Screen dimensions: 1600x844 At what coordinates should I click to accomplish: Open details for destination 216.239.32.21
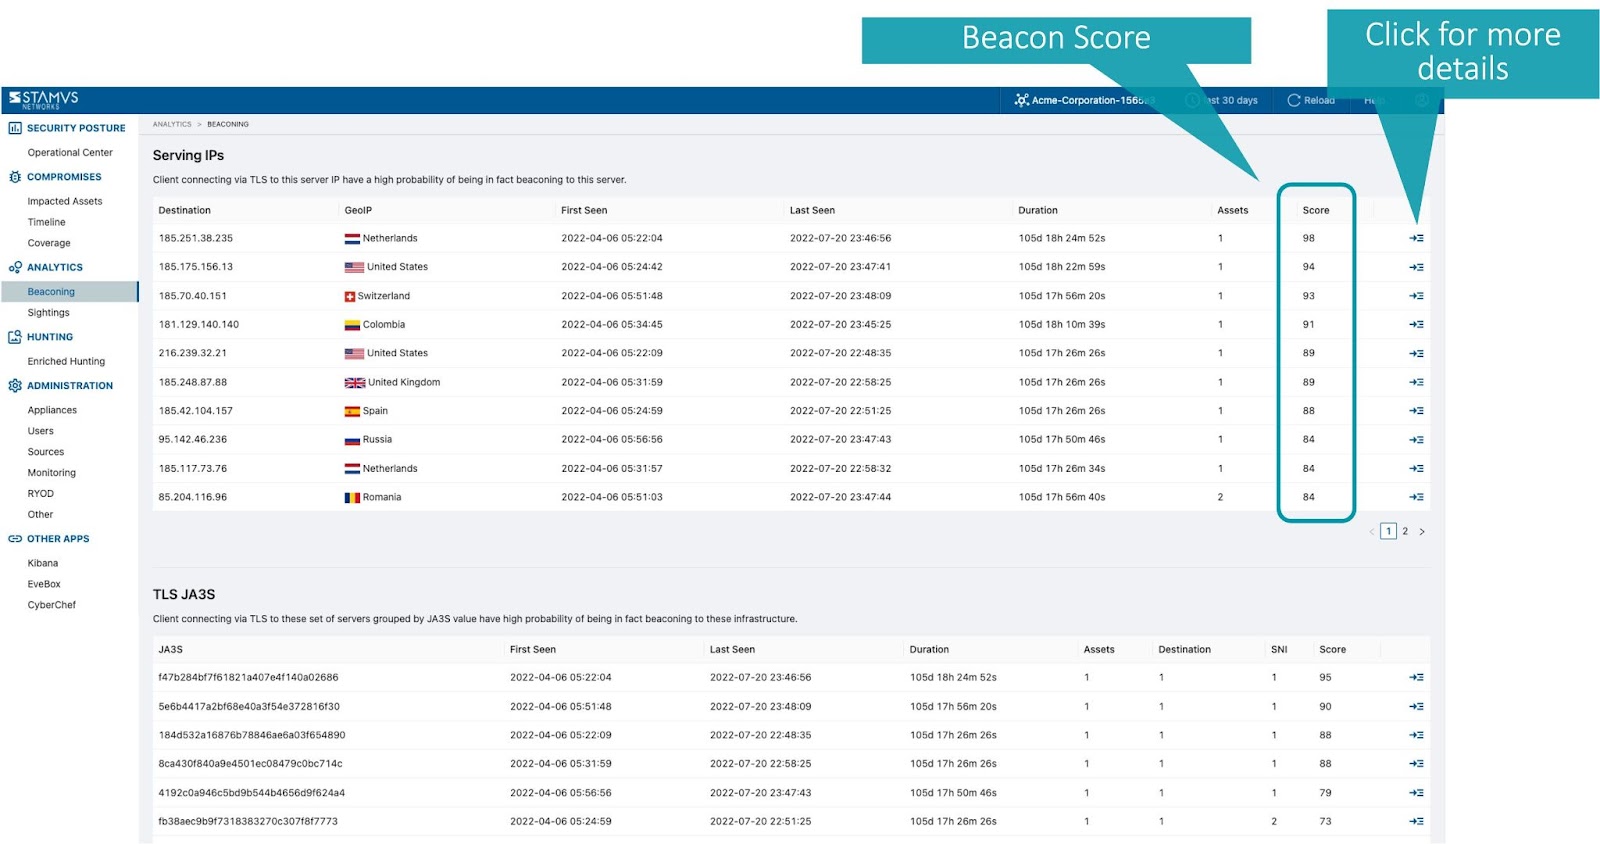point(1416,353)
